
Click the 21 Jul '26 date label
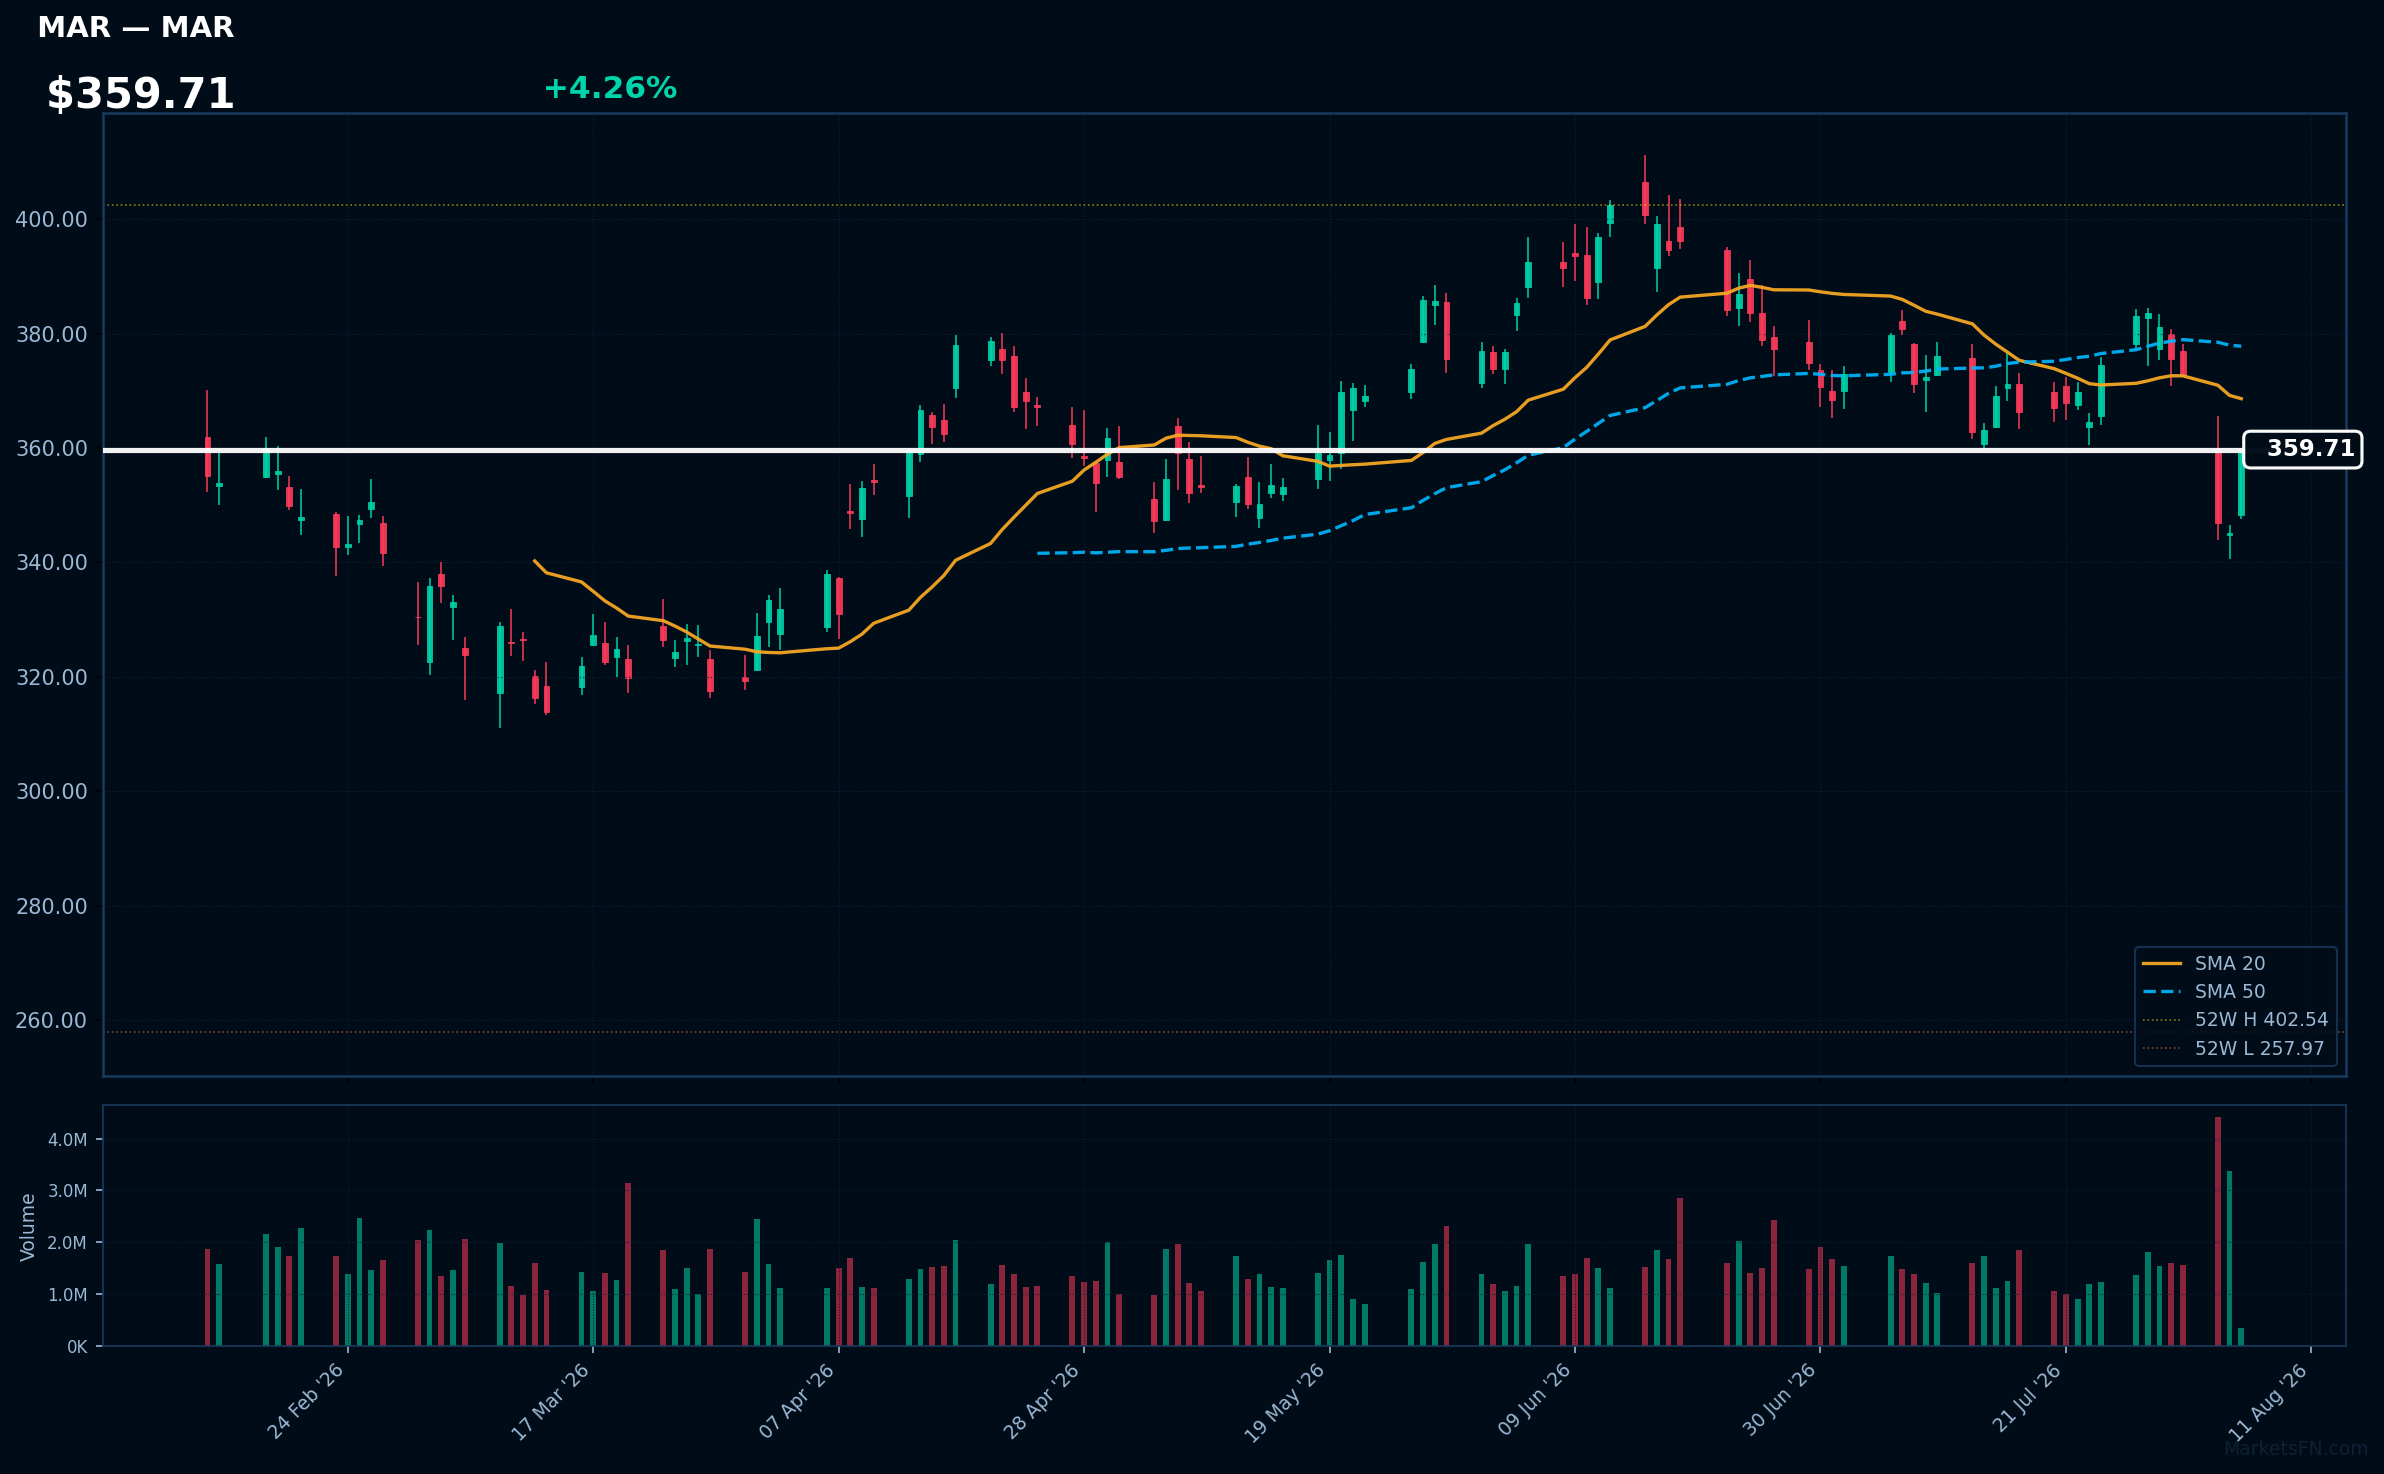[2026, 1398]
